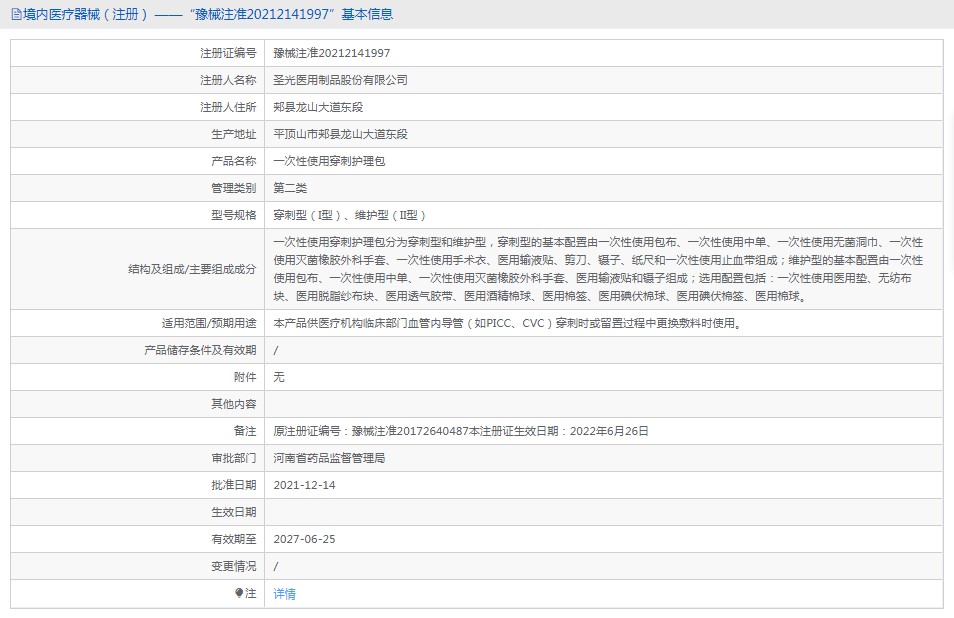This screenshot has width=954, height=618.
Task: Select registrant name 圣光医用制品股份有限公司
Action: 340,80
